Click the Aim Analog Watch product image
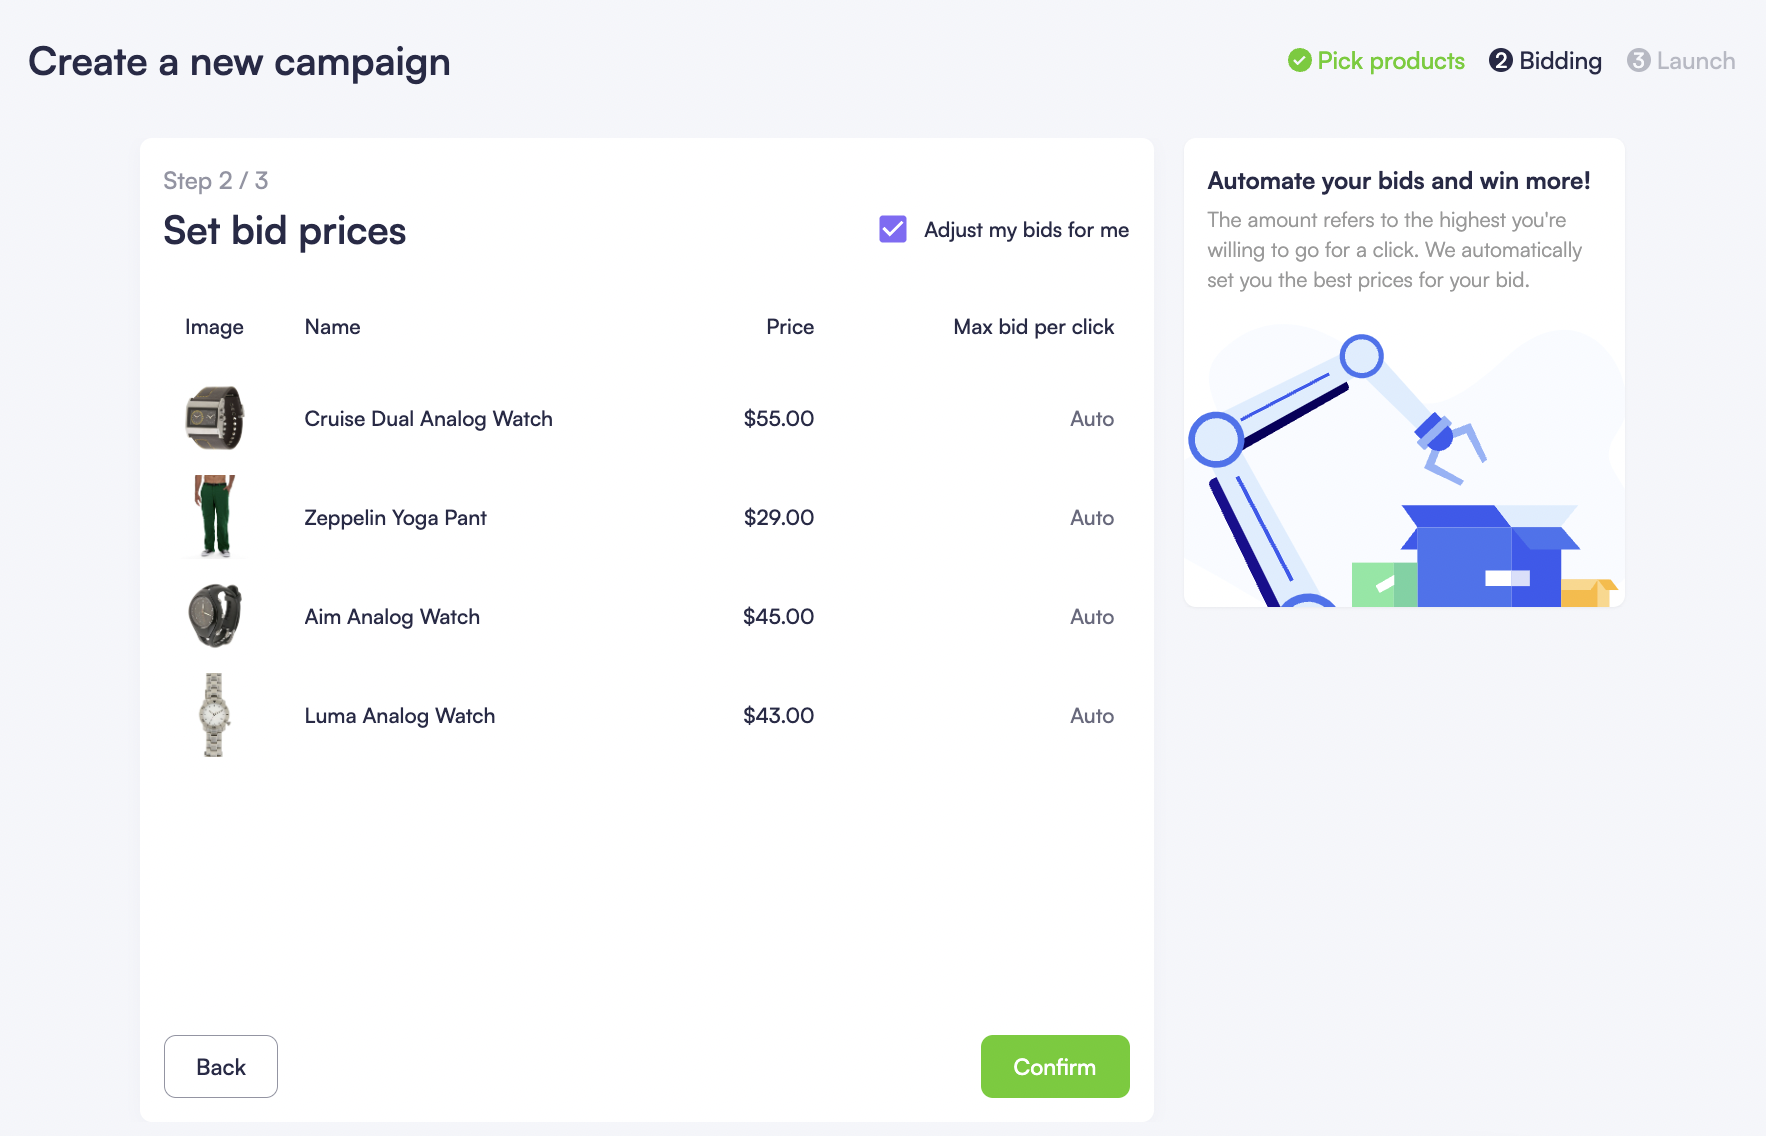1766x1136 pixels. tap(215, 616)
